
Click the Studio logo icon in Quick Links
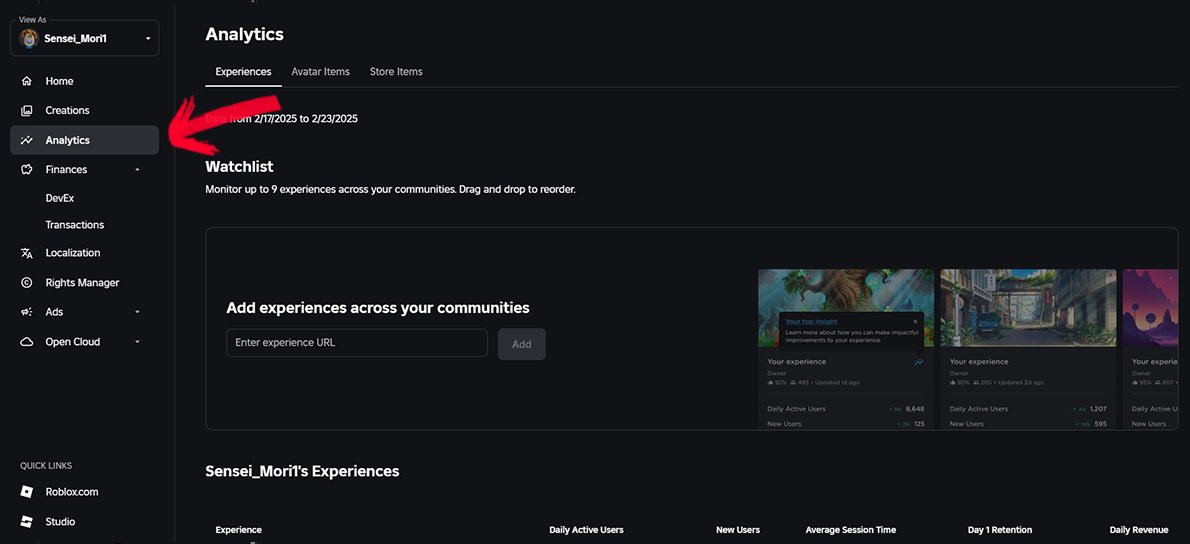27,522
